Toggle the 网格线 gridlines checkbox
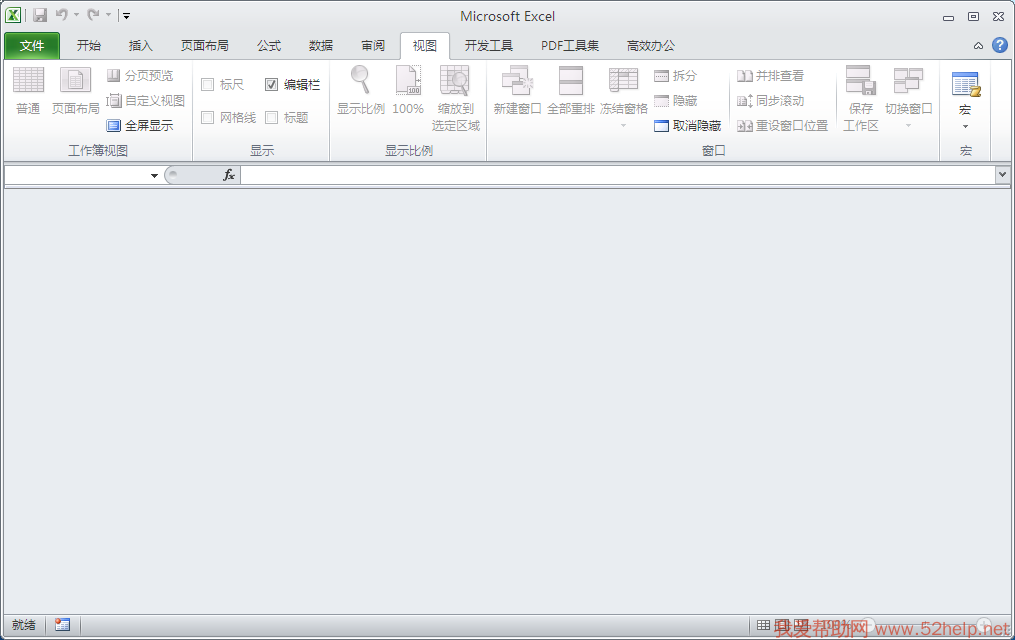Screen dimensions: 1015x640 pyautogui.click(x=208, y=118)
